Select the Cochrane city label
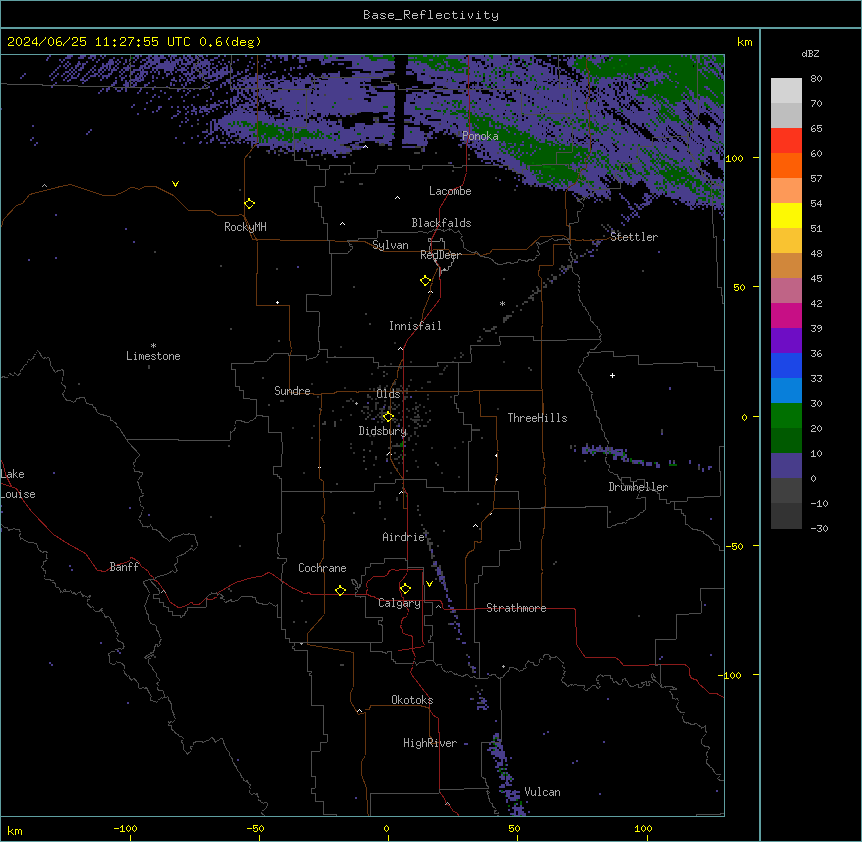The height and width of the screenshot is (842, 862). pos(322,568)
